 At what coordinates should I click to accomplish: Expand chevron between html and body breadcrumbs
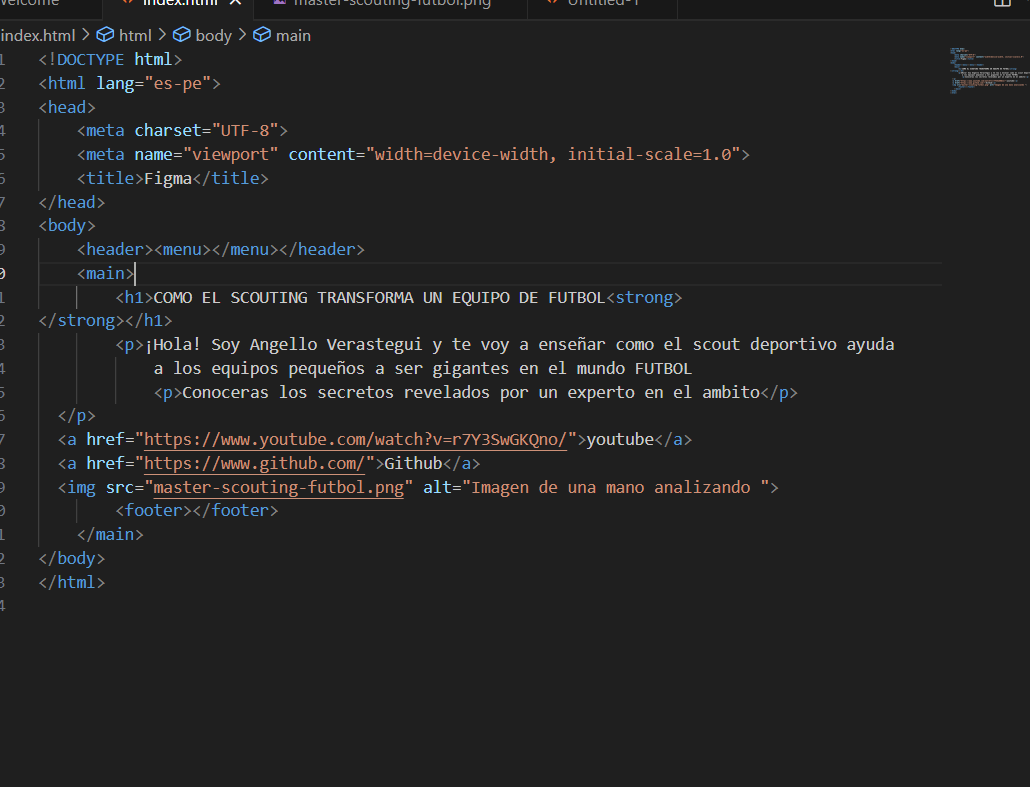[x=162, y=35]
